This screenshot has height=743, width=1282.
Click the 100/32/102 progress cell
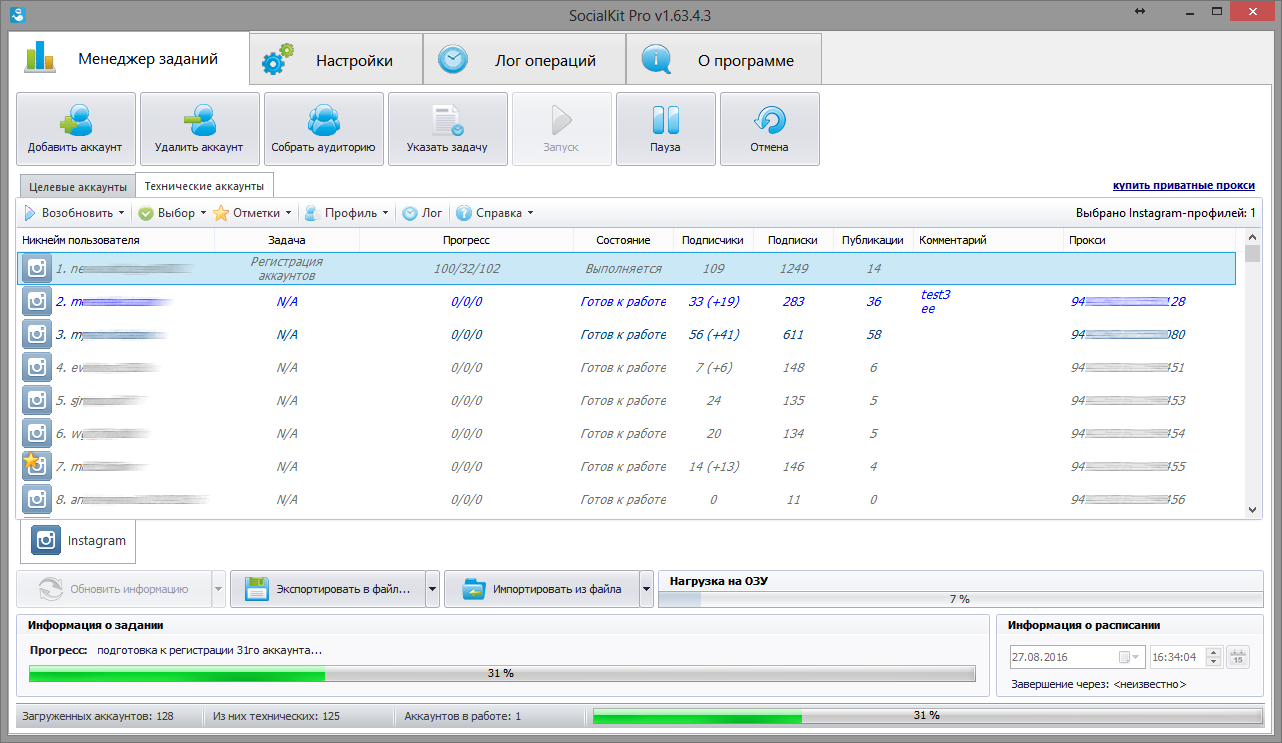pyautogui.click(x=466, y=268)
